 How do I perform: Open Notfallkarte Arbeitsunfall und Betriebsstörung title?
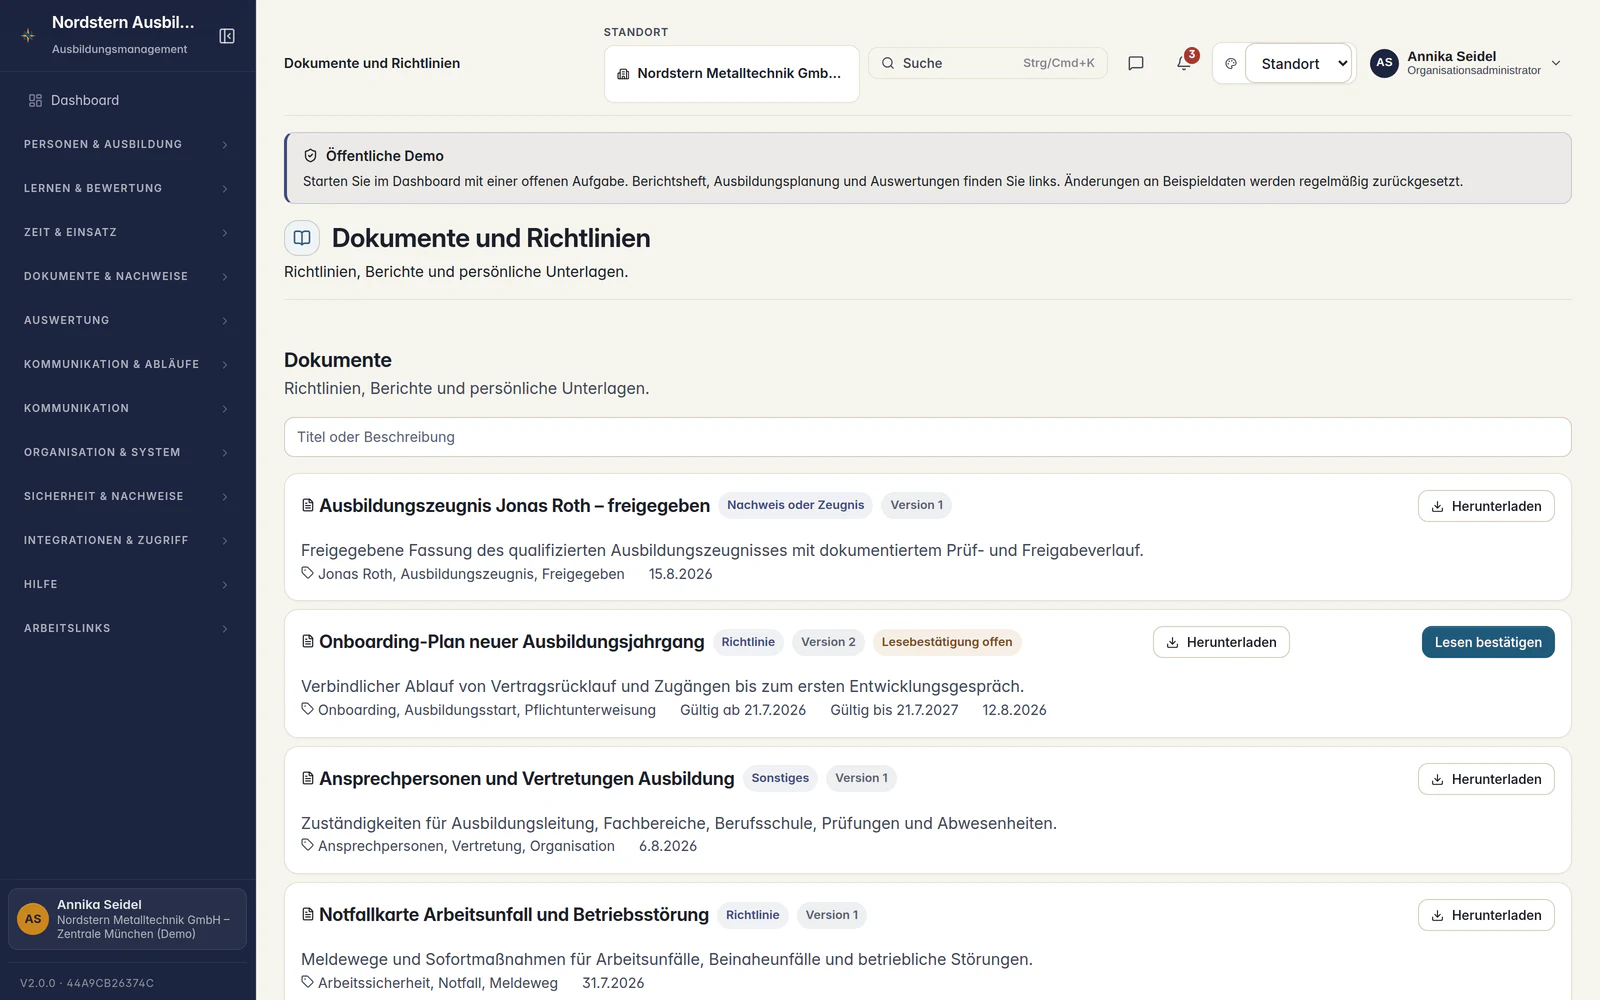[x=514, y=915]
